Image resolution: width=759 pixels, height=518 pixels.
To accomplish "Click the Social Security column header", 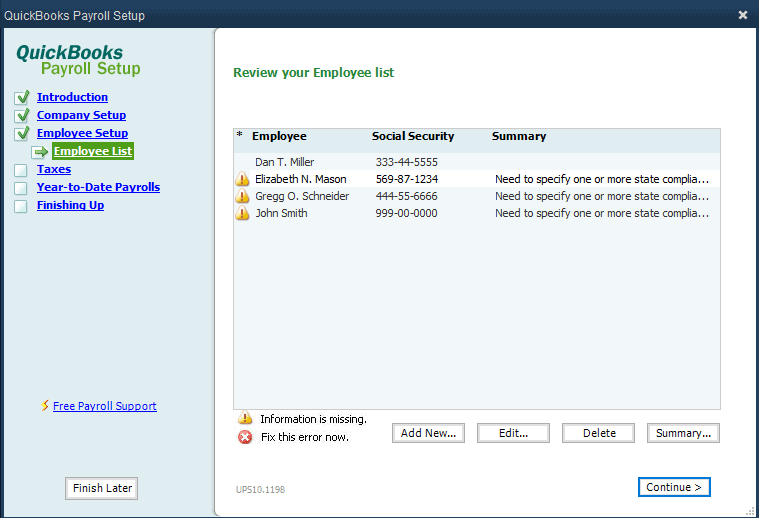I will [413, 136].
